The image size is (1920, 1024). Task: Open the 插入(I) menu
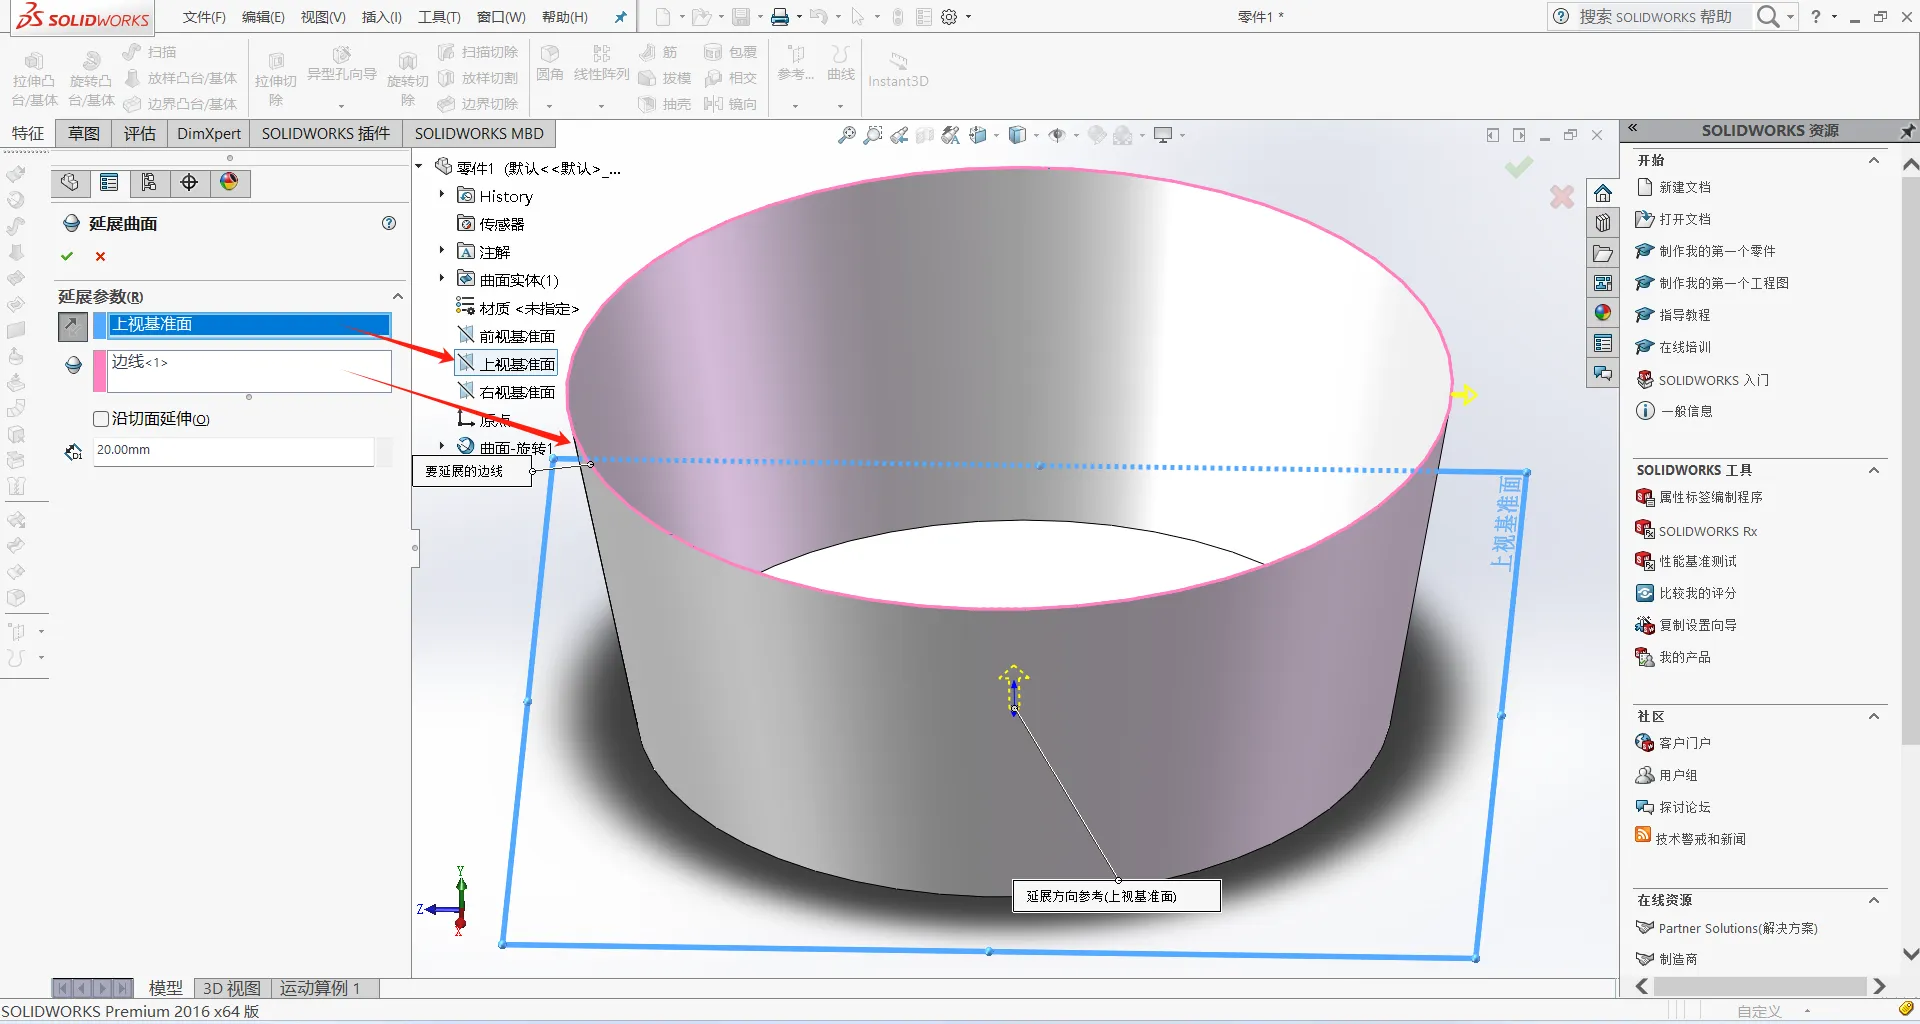381,17
